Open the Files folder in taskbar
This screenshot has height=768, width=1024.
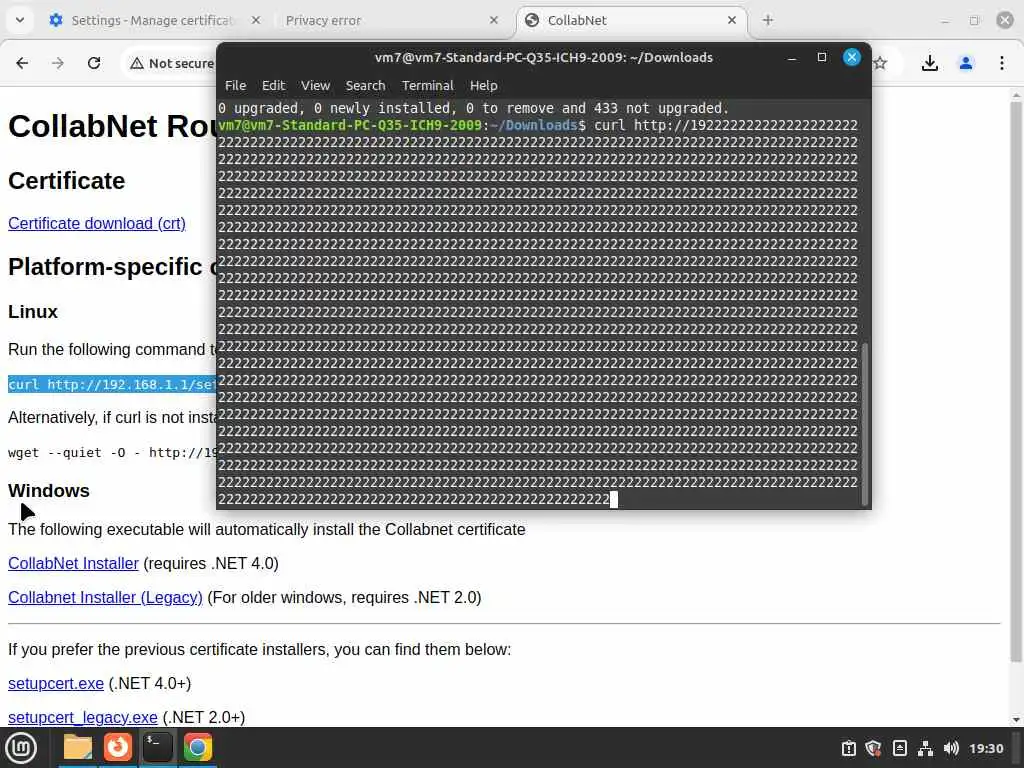(x=78, y=748)
